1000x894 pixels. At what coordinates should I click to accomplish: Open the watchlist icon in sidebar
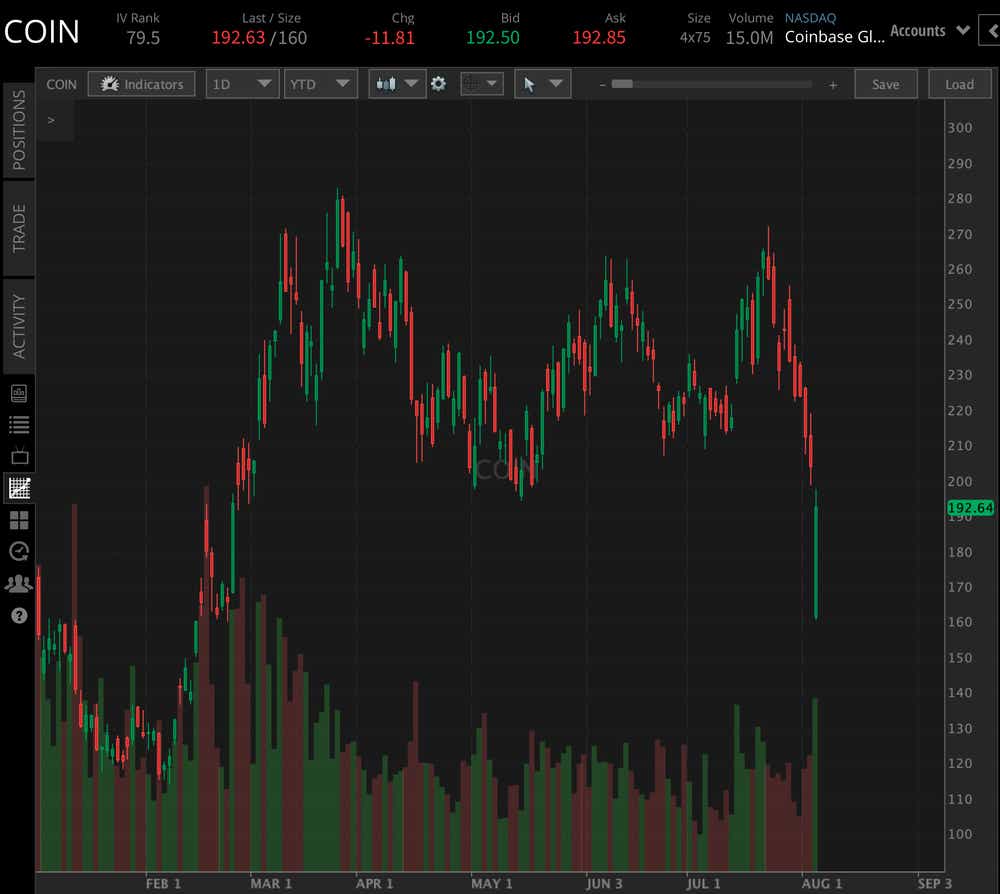pos(18,424)
